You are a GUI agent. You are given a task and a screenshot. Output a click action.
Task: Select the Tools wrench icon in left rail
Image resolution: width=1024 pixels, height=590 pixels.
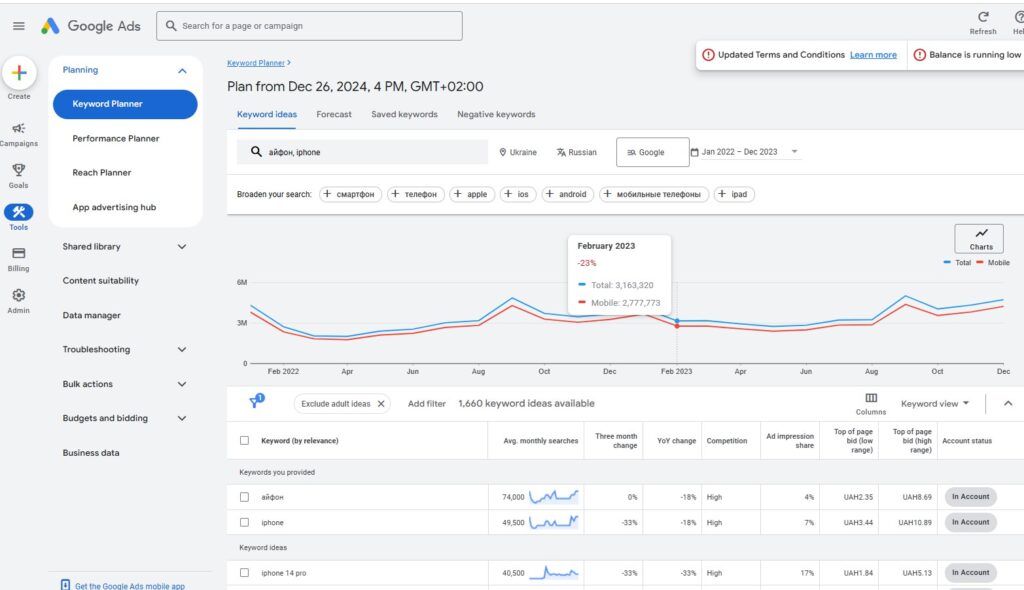pos(20,213)
